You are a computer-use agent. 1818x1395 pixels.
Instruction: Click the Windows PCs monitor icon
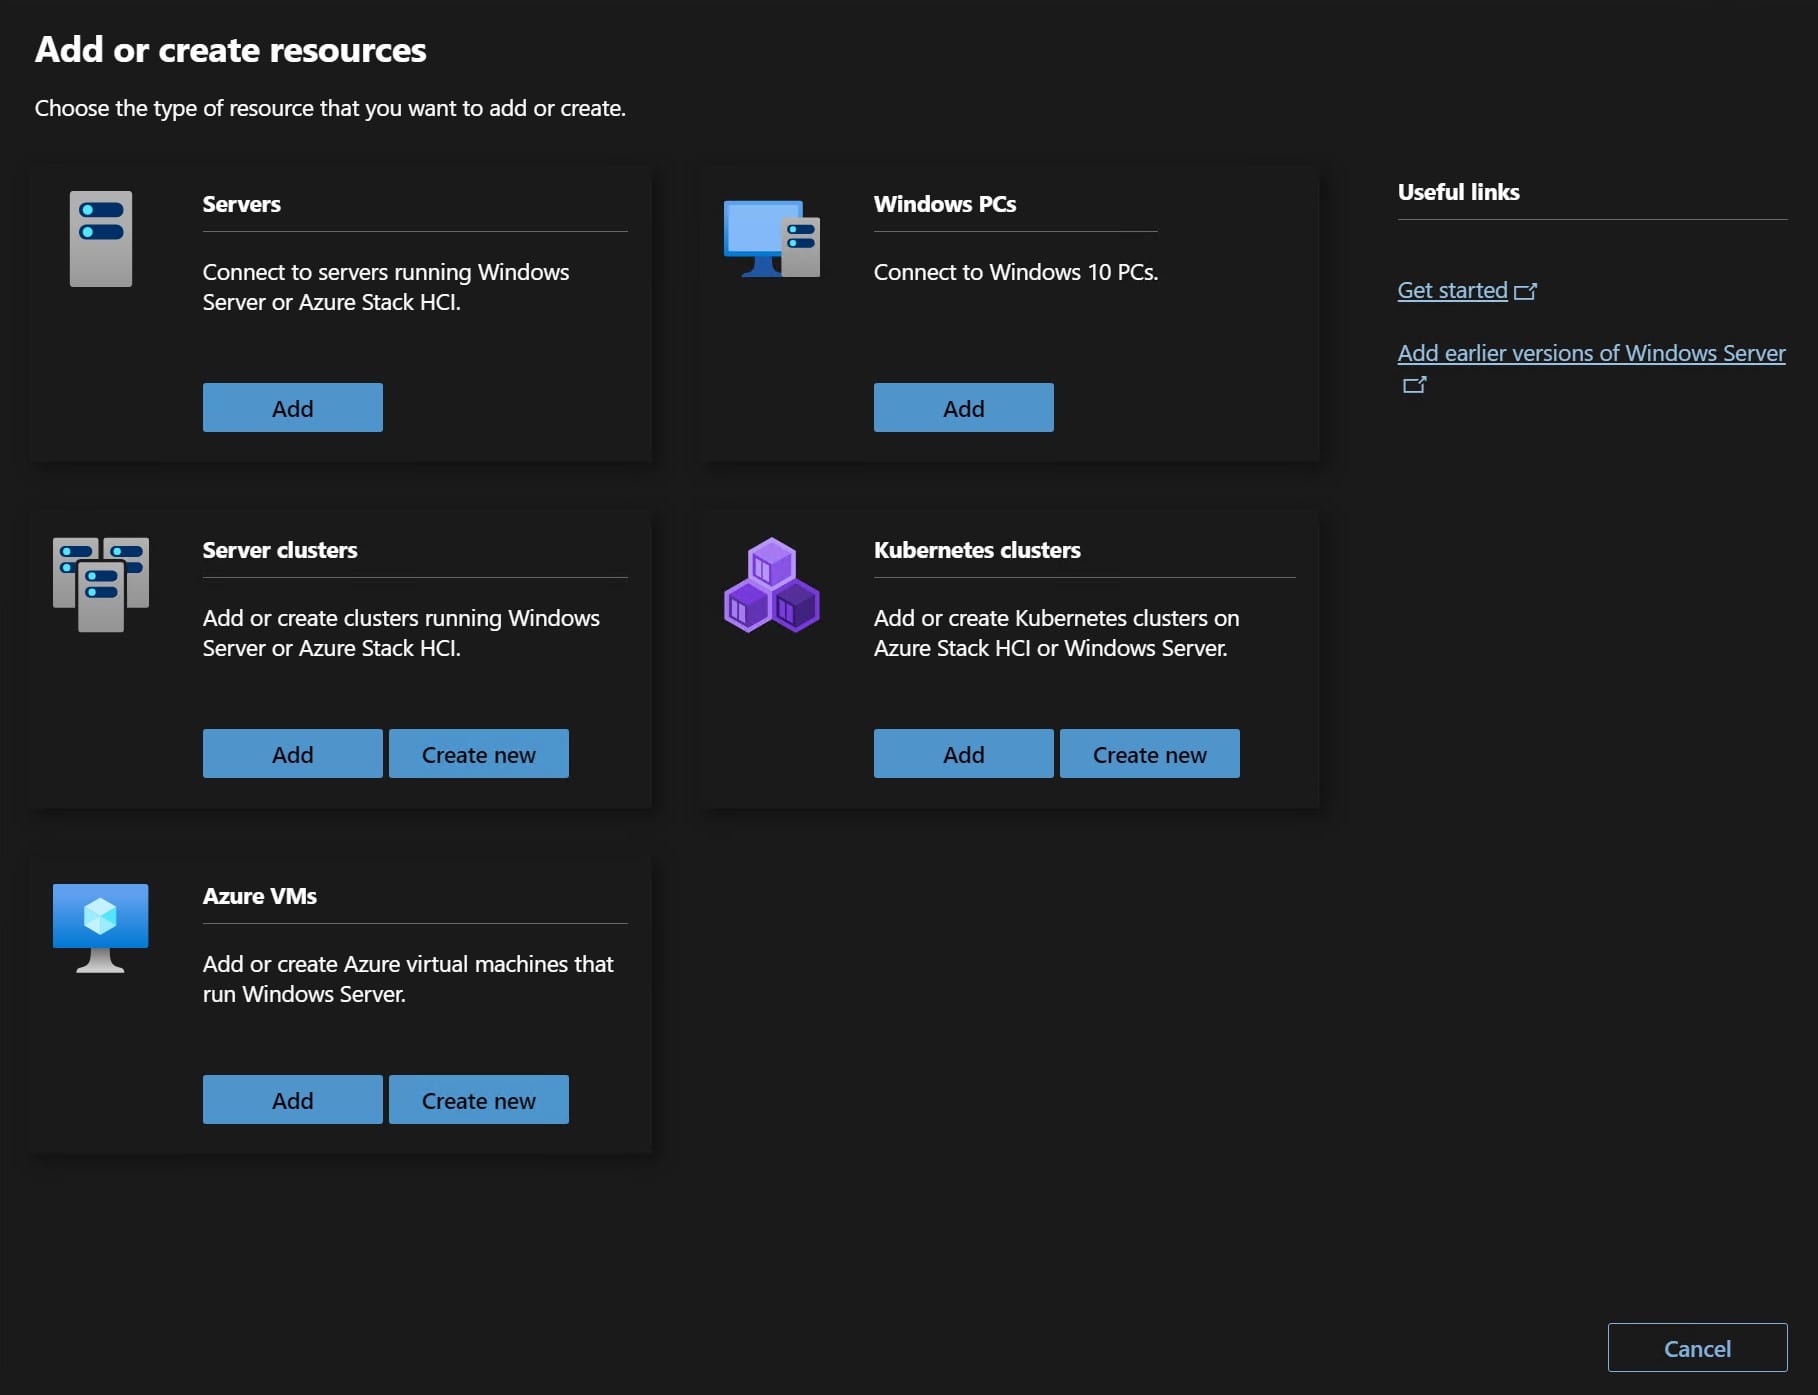point(771,239)
